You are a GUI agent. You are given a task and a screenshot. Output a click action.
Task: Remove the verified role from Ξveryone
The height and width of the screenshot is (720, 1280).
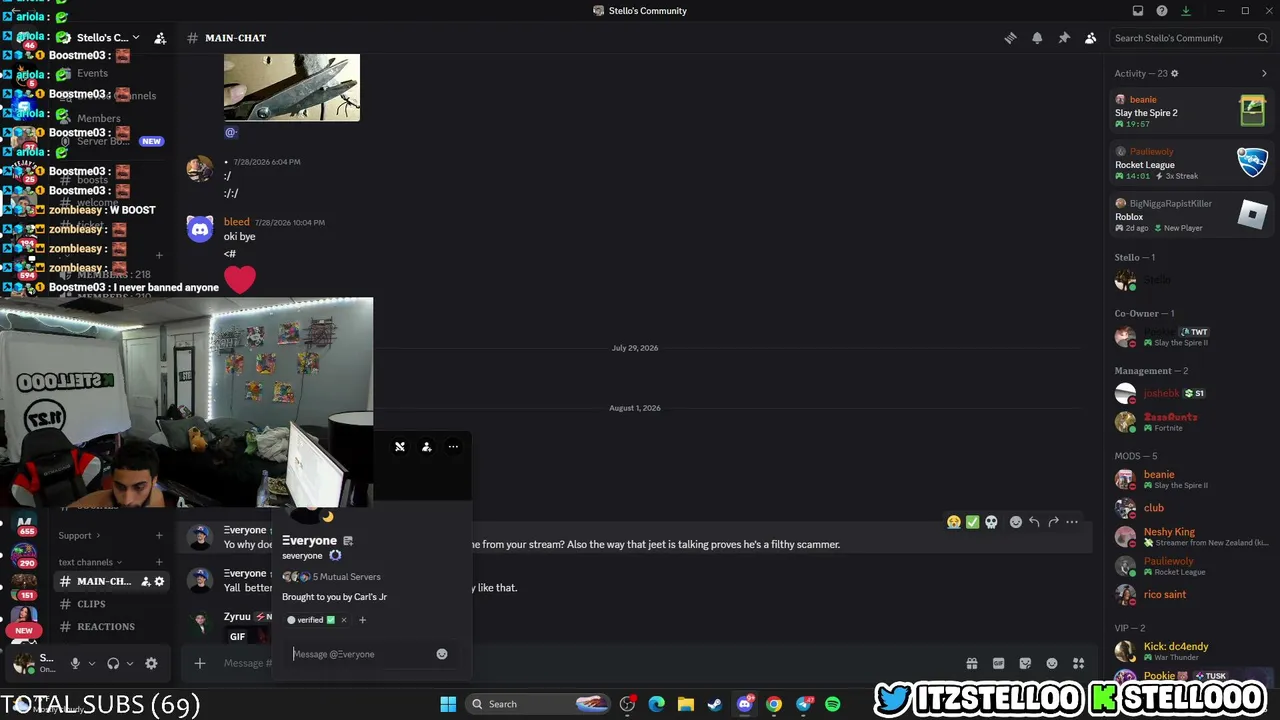(343, 620)
